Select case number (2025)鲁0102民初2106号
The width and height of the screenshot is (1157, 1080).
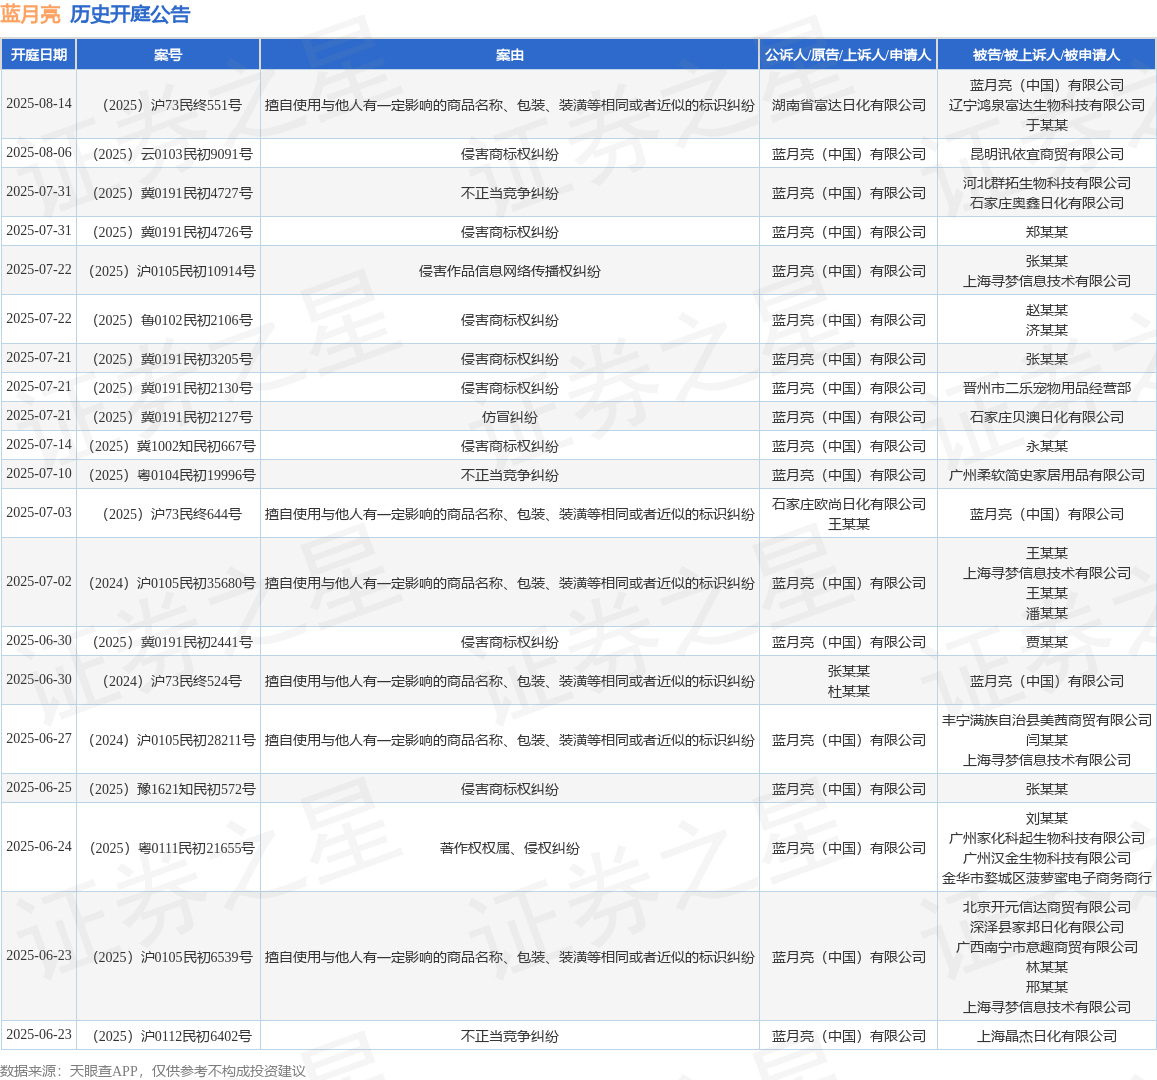172,320
